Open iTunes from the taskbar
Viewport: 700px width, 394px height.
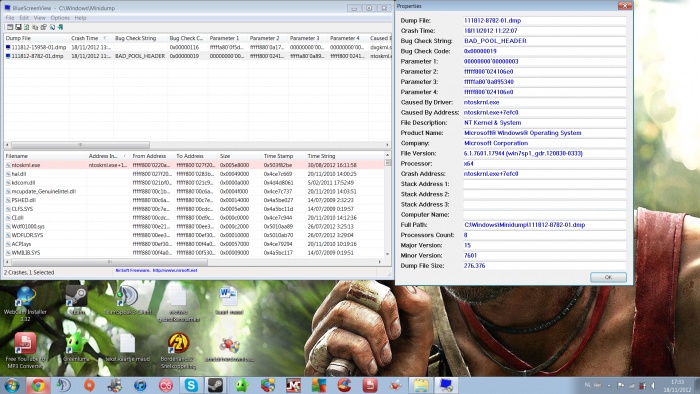coord(140,385)
